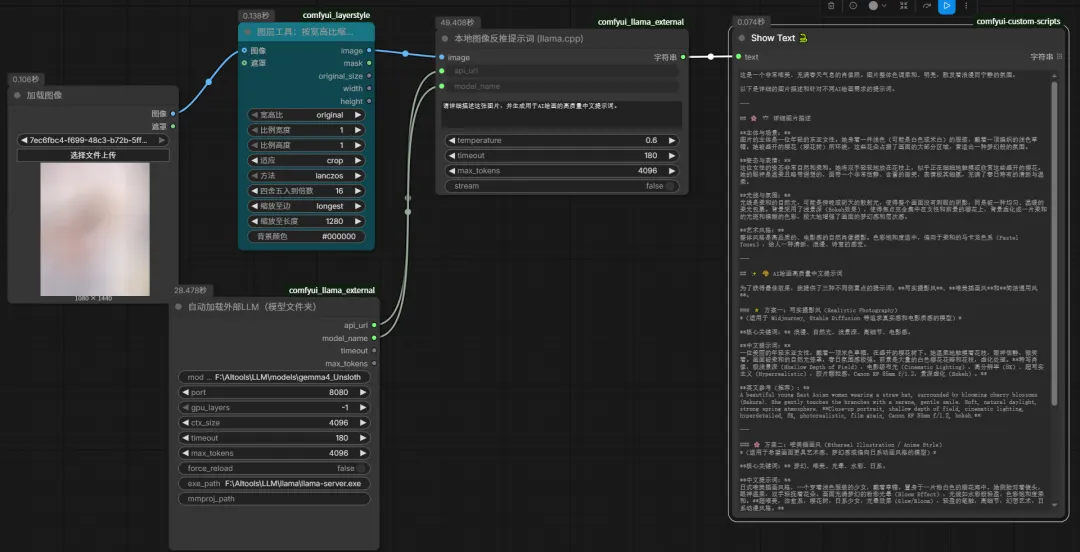Screen dimensions: 1080x552
Task: Click the blurred image preview thumbnail
Action: point(95,229)
